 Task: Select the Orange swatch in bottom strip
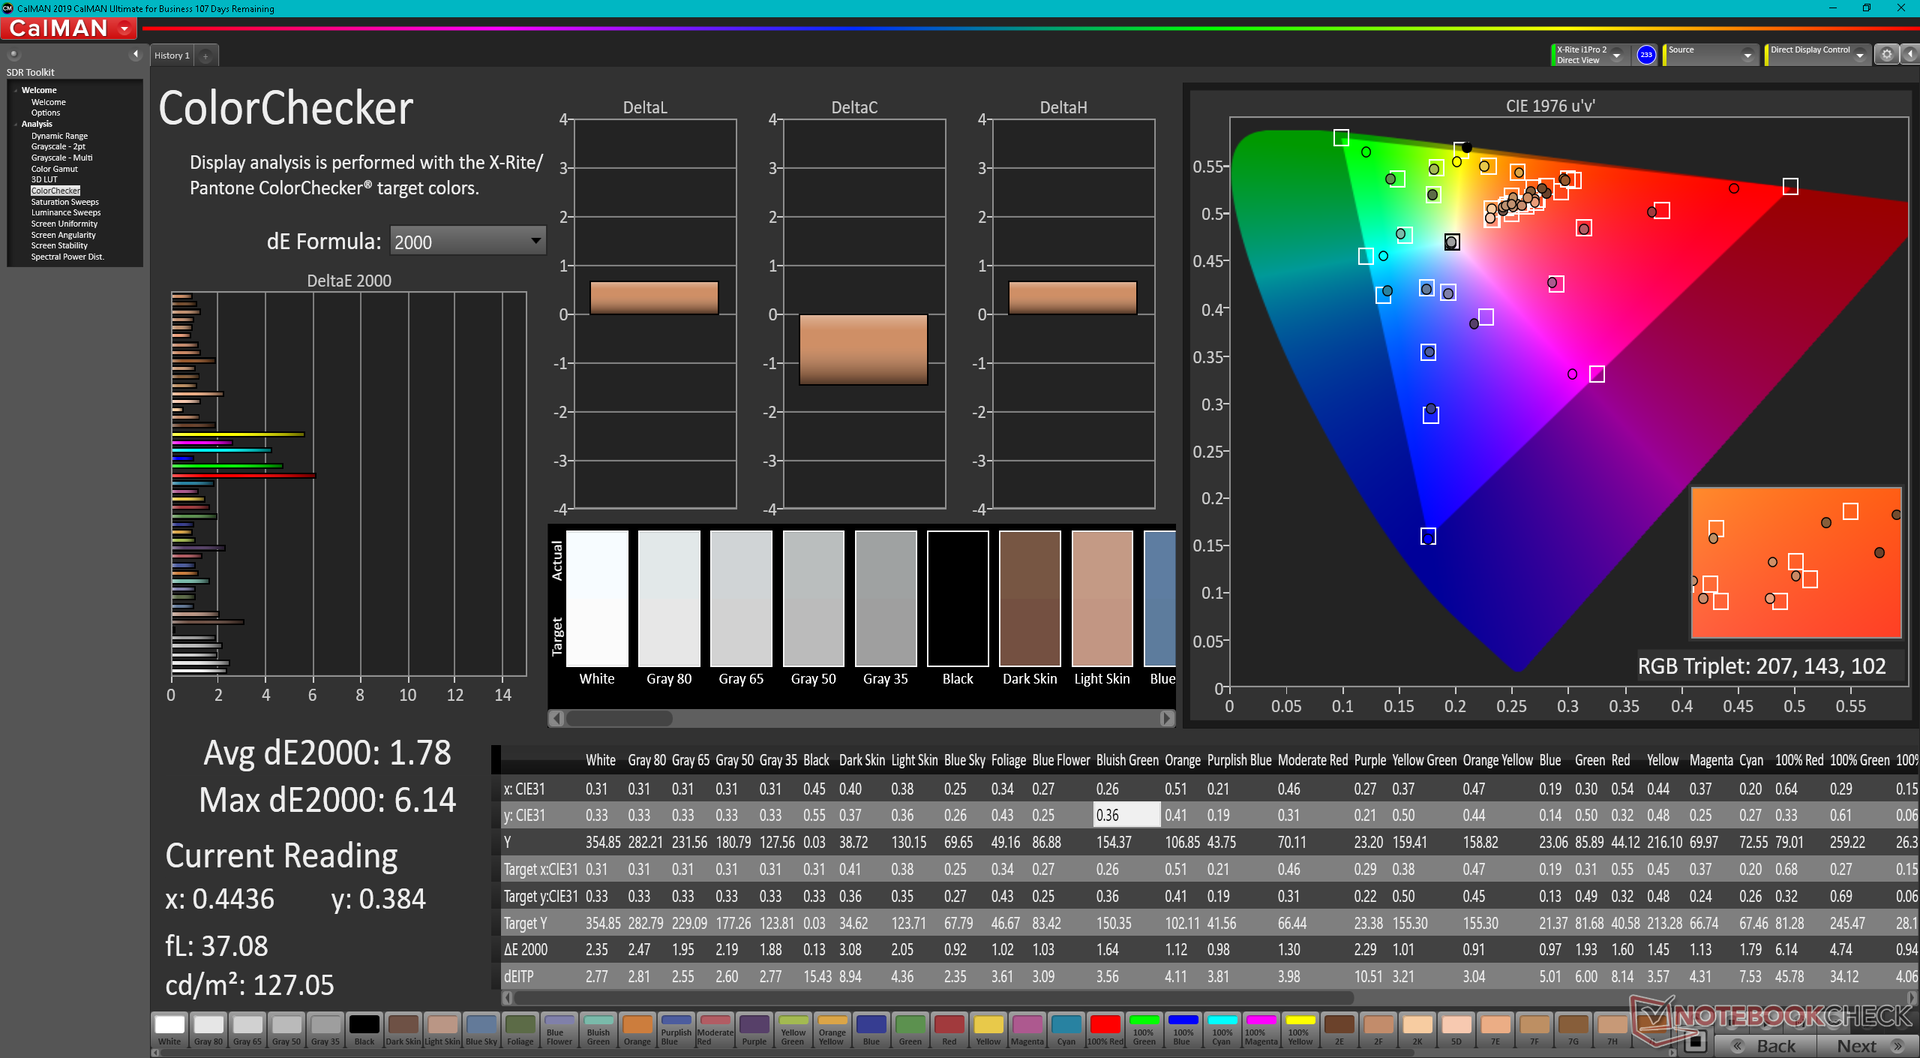[637, 1029]
